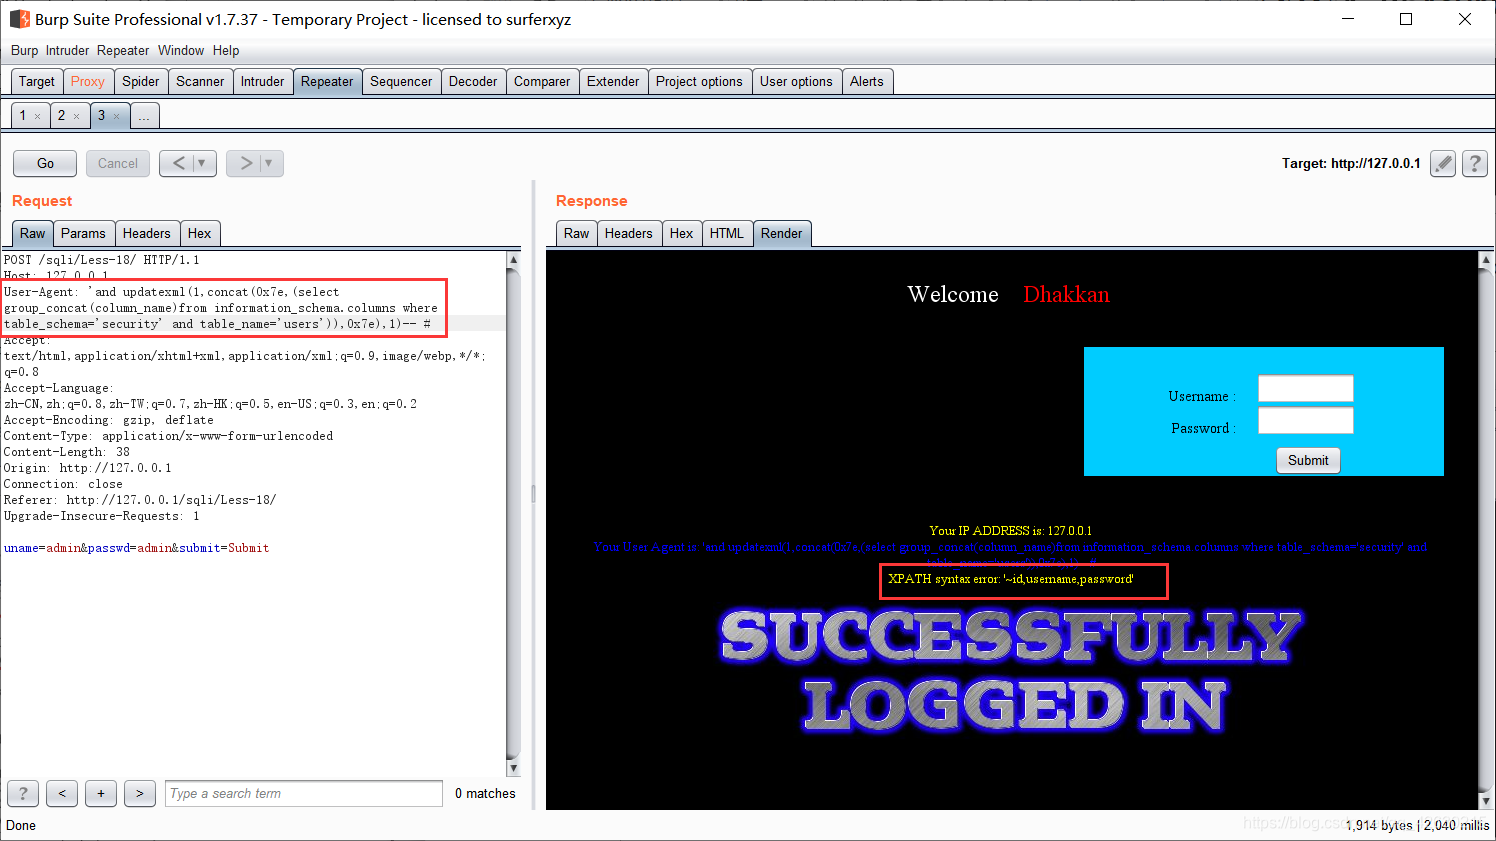Click the plus search options button
Screen dimensions: 1496x841
point(101,793)
